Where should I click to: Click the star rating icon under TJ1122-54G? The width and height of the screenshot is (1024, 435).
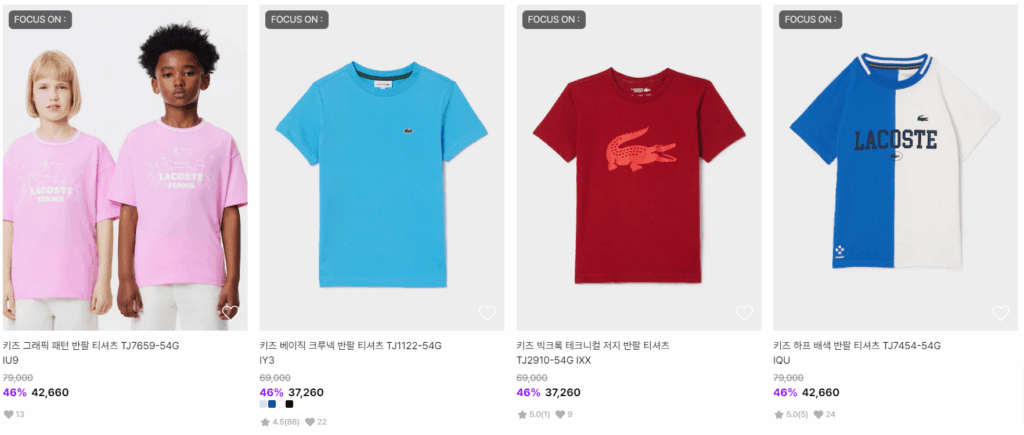[265, 422]
